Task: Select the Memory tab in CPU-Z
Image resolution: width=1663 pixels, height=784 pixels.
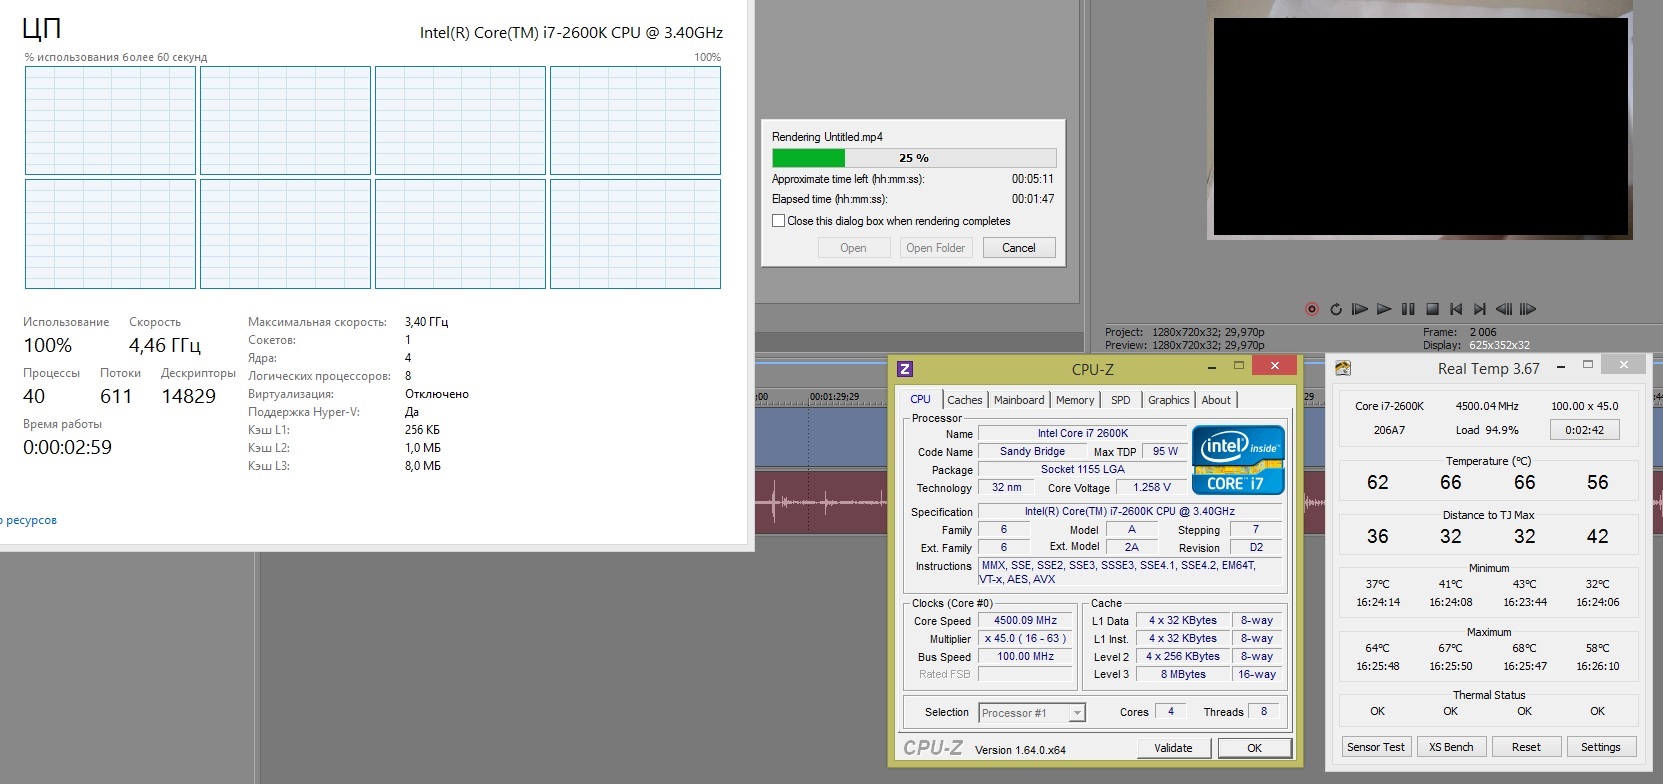Action: click(x=1075, y=400)
